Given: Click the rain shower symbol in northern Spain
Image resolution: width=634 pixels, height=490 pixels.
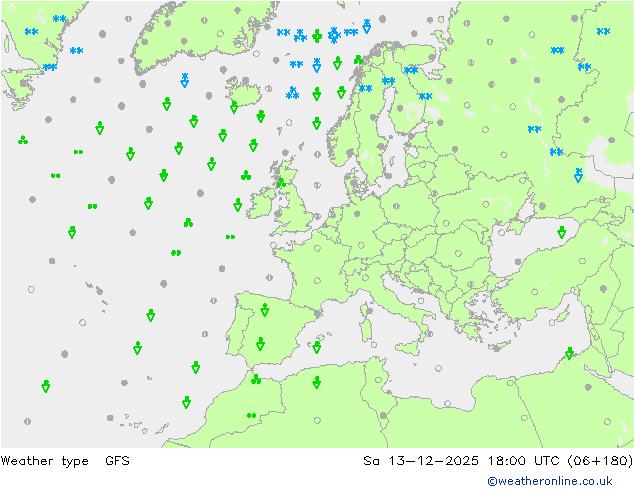Looking at the screenshot, I should pos(265,310).
